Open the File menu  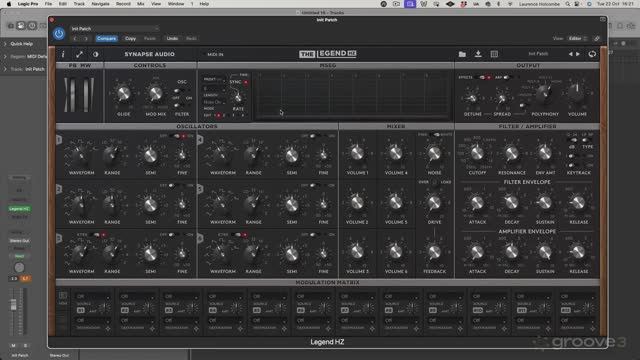click(48, 4)
